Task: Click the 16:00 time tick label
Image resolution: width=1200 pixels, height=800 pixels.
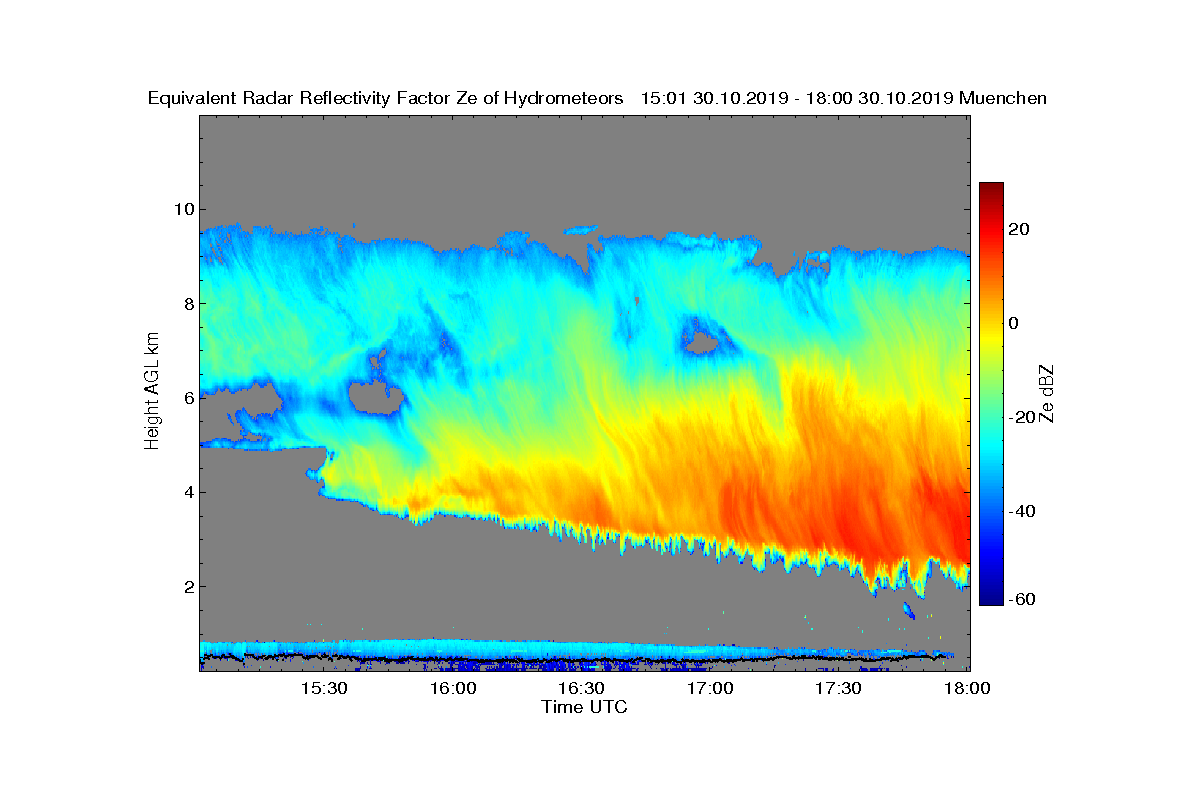Action: click(x=453, y=689)
